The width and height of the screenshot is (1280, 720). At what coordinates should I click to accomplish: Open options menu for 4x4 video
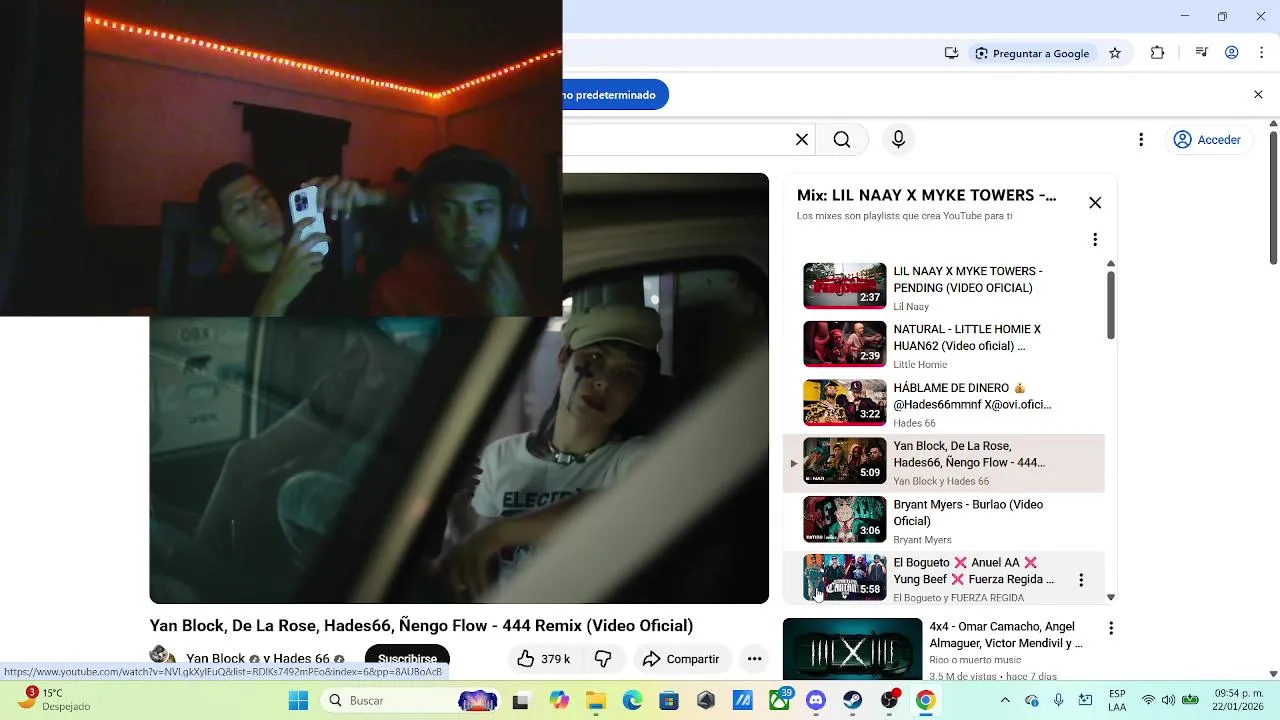click(1111, 629)
